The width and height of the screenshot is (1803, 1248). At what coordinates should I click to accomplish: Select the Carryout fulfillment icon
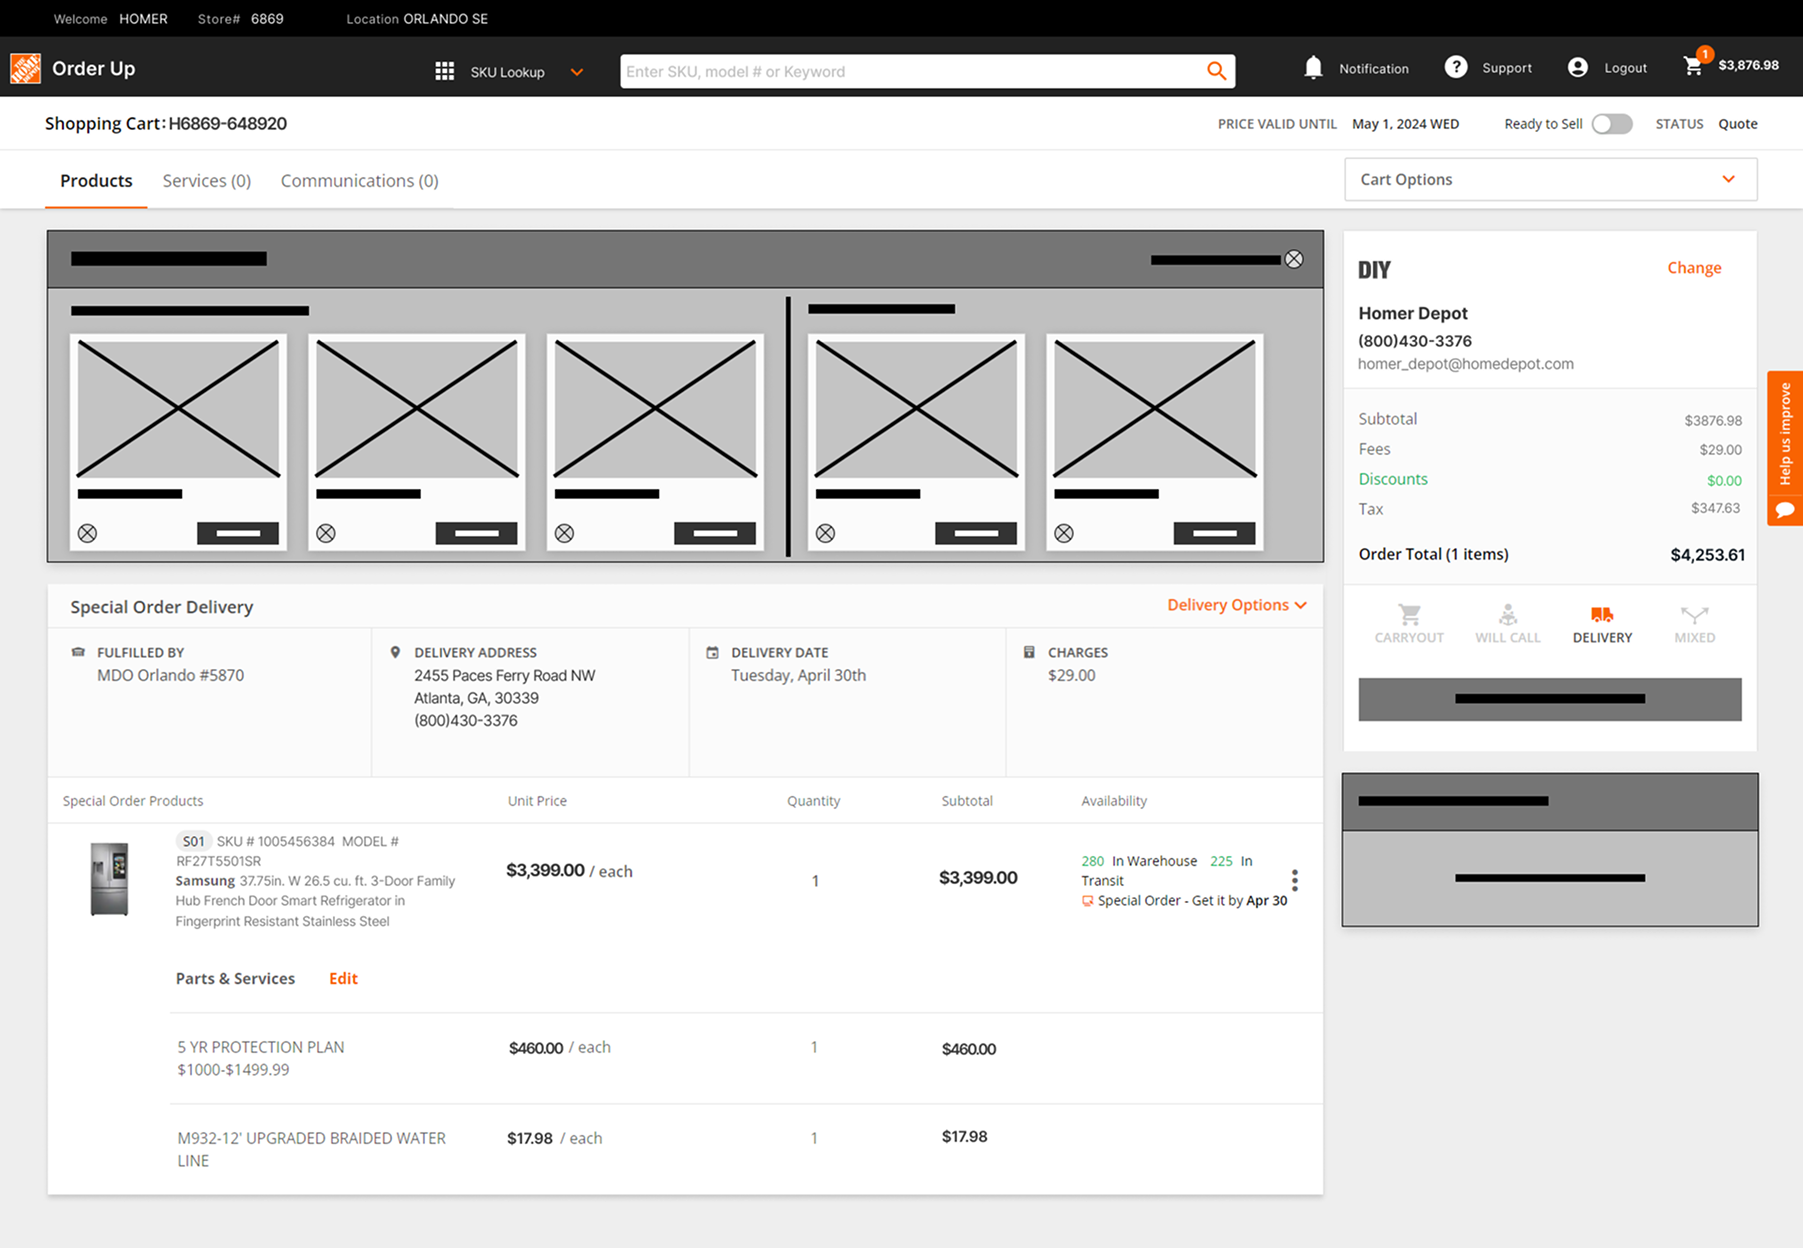pos(1409,614)
